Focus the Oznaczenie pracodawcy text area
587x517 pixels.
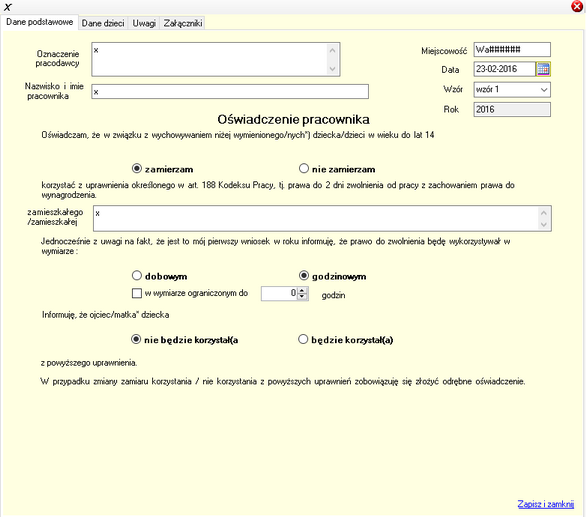tap(216, 60)
